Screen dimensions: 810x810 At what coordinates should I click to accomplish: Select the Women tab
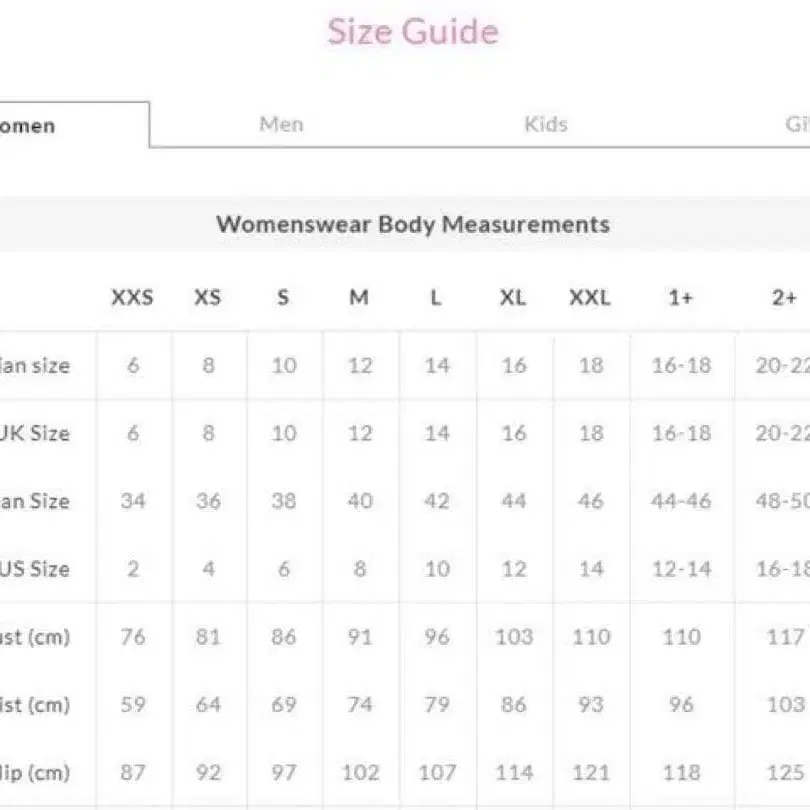coord(30,126)
